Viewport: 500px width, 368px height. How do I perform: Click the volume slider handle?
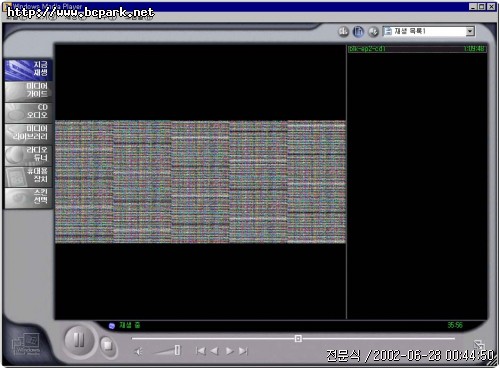point(177,350)
